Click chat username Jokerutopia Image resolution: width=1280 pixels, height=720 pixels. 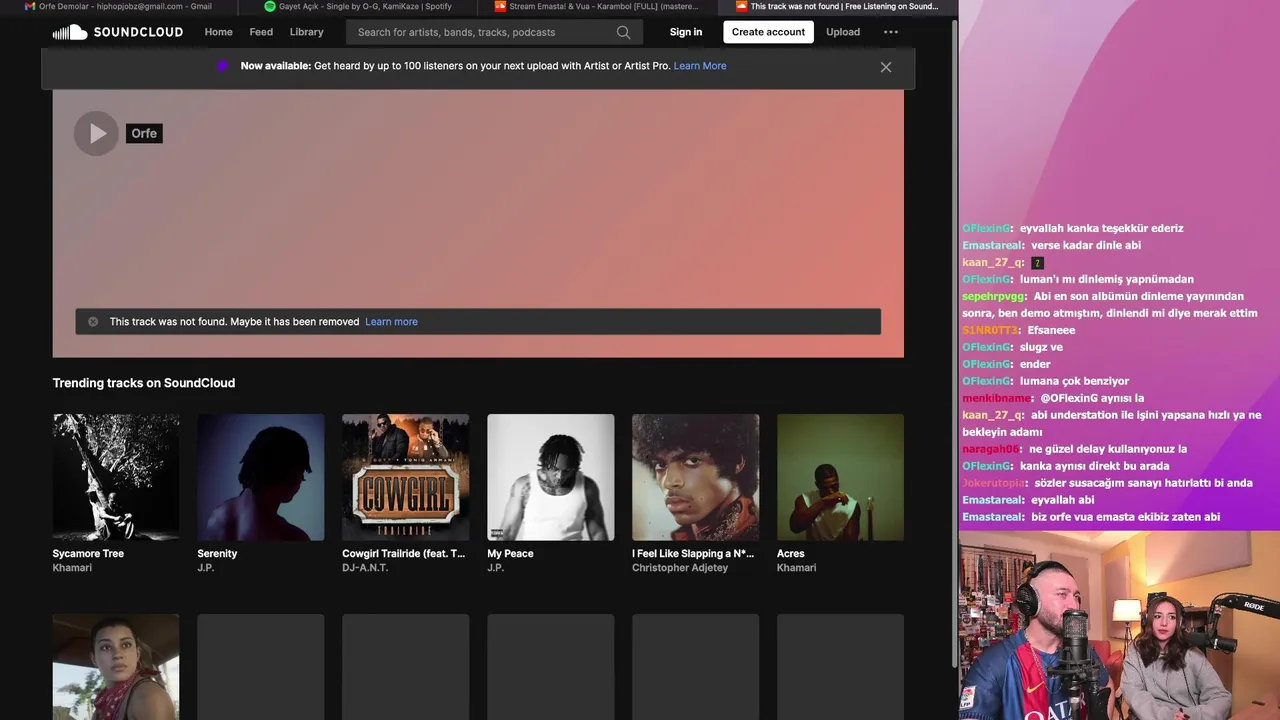click(994, 483)
